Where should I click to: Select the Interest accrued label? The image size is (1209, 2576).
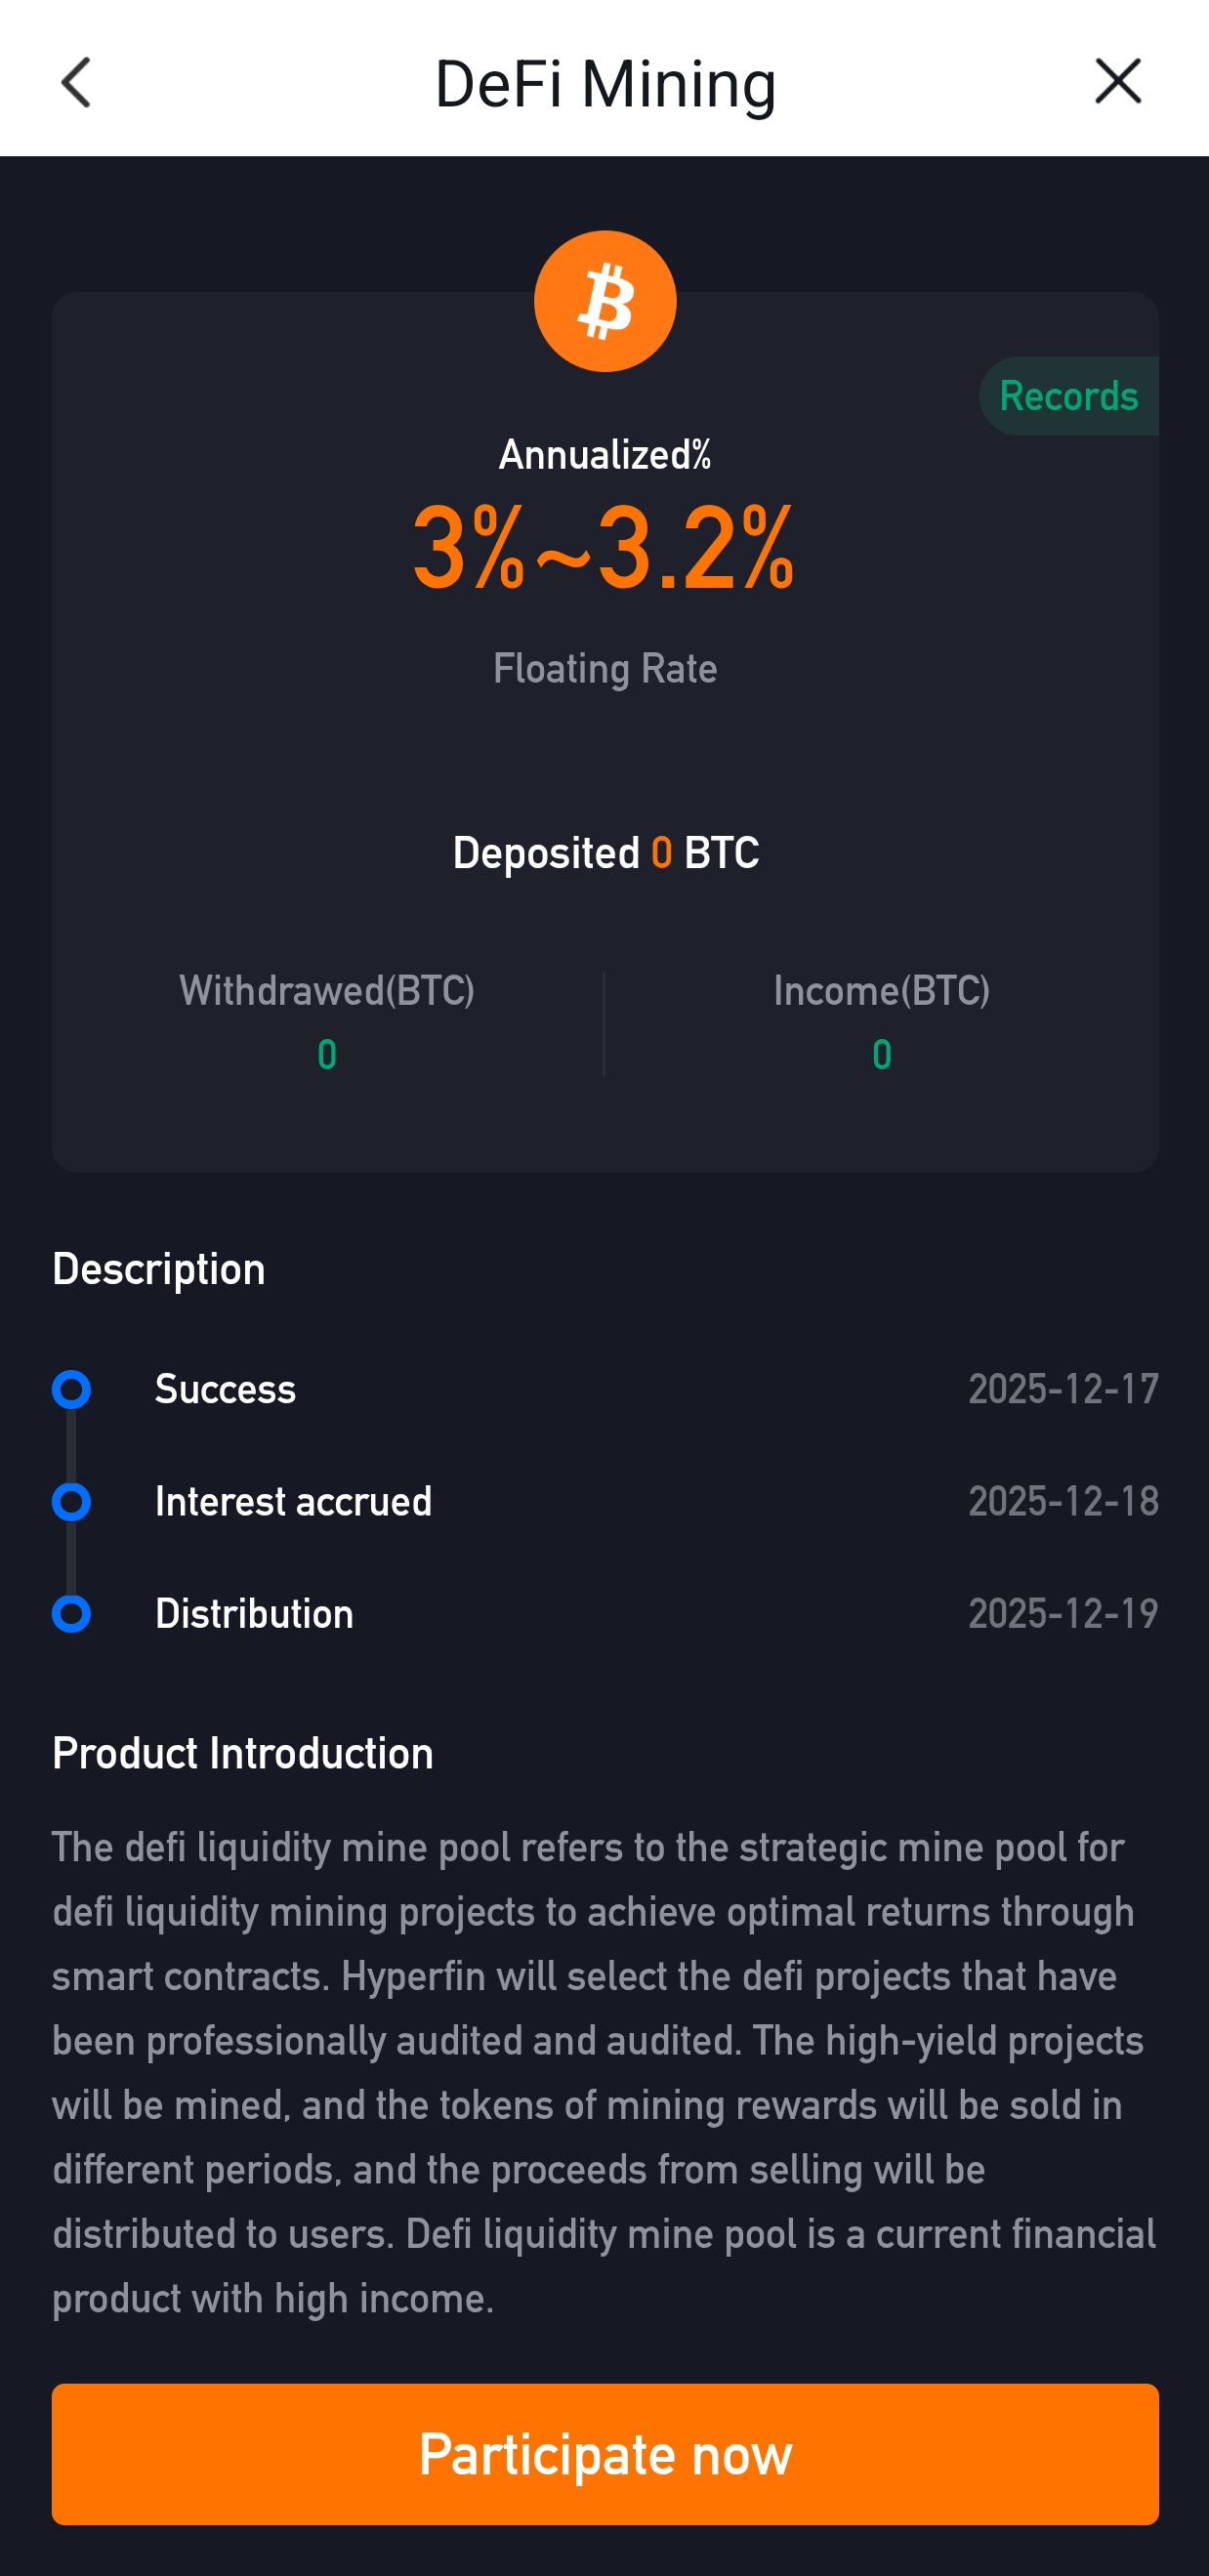coord(293,1501)
